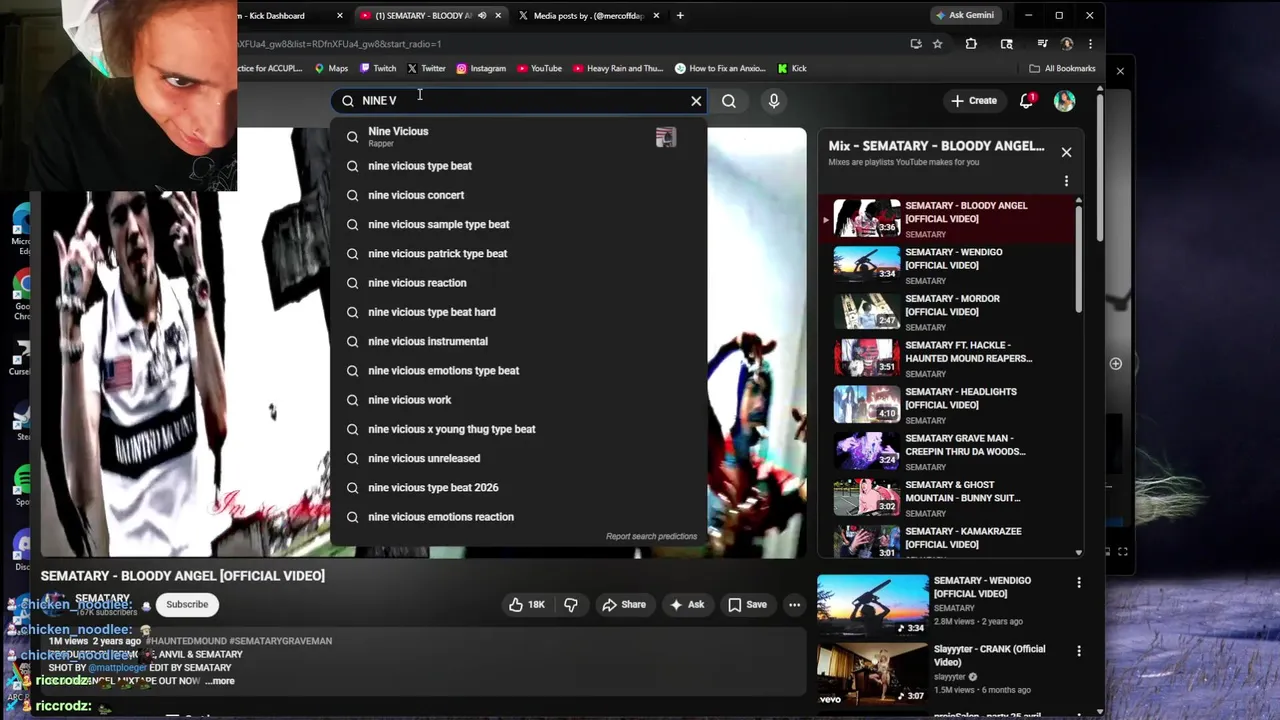Screen dimensions: 1280x720
Task: Open the Twitch bookmark
Action: 378,68
